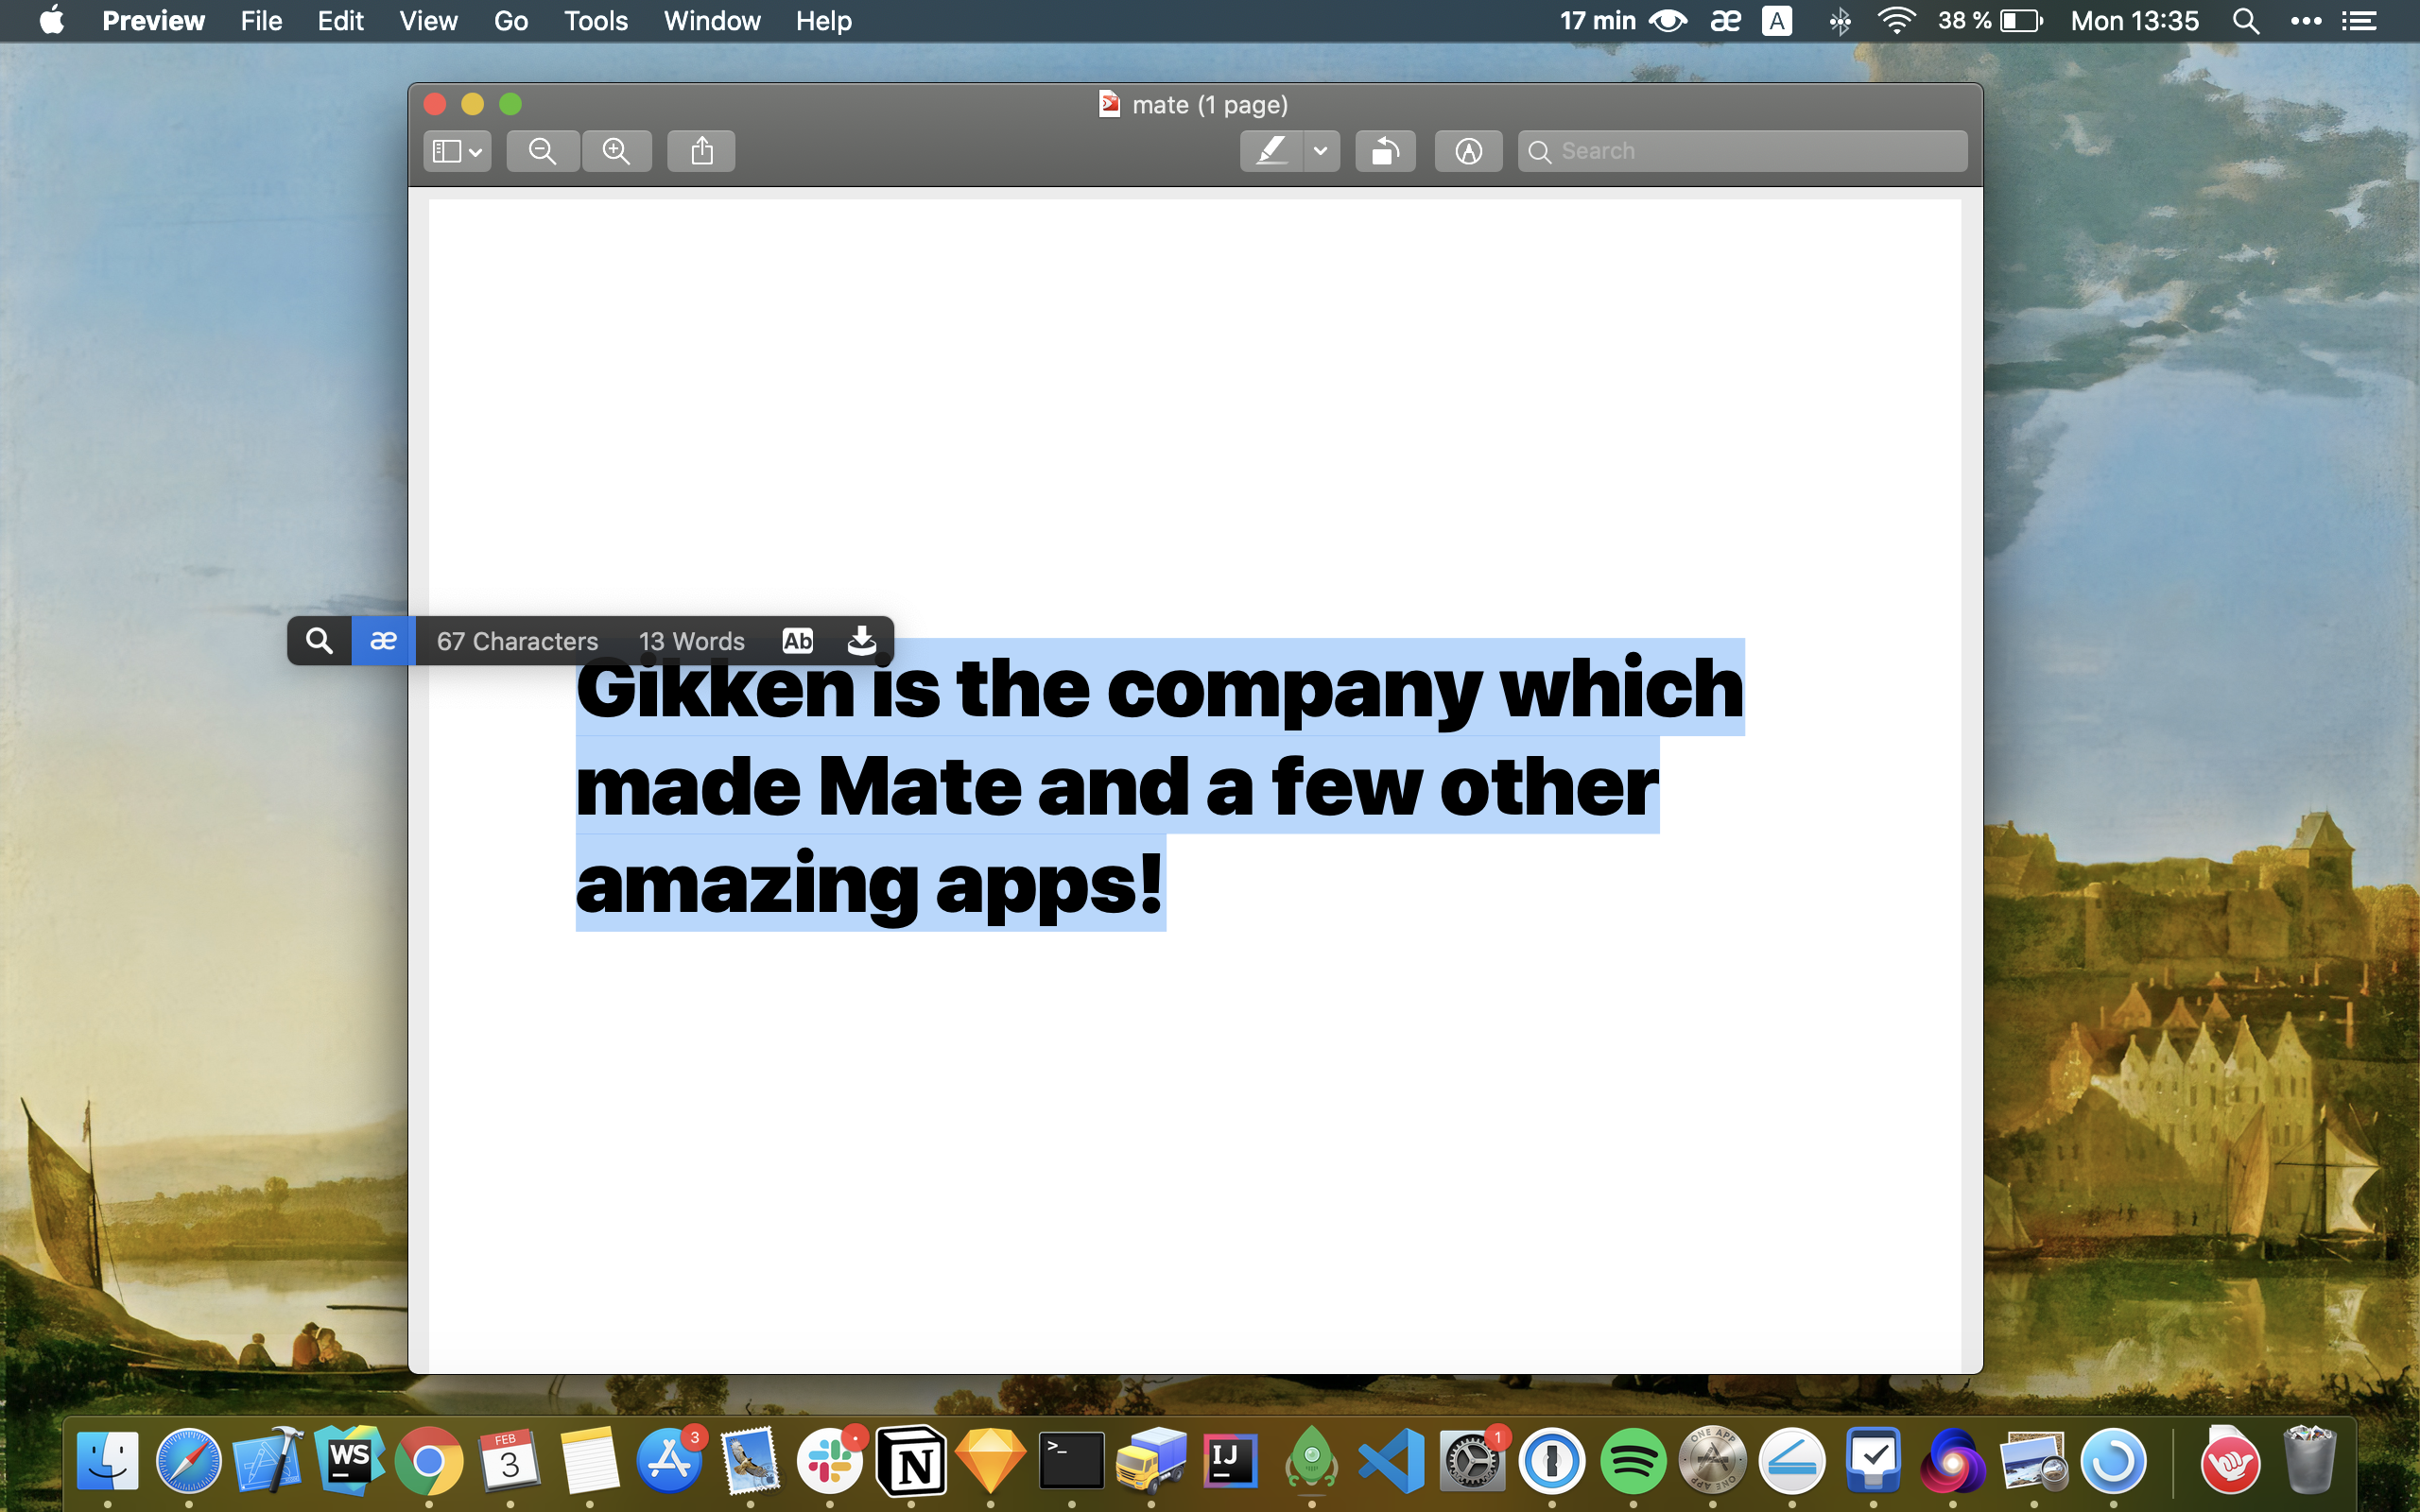
Task: Open Trash in the Dock
Action: (2309, 1460)
